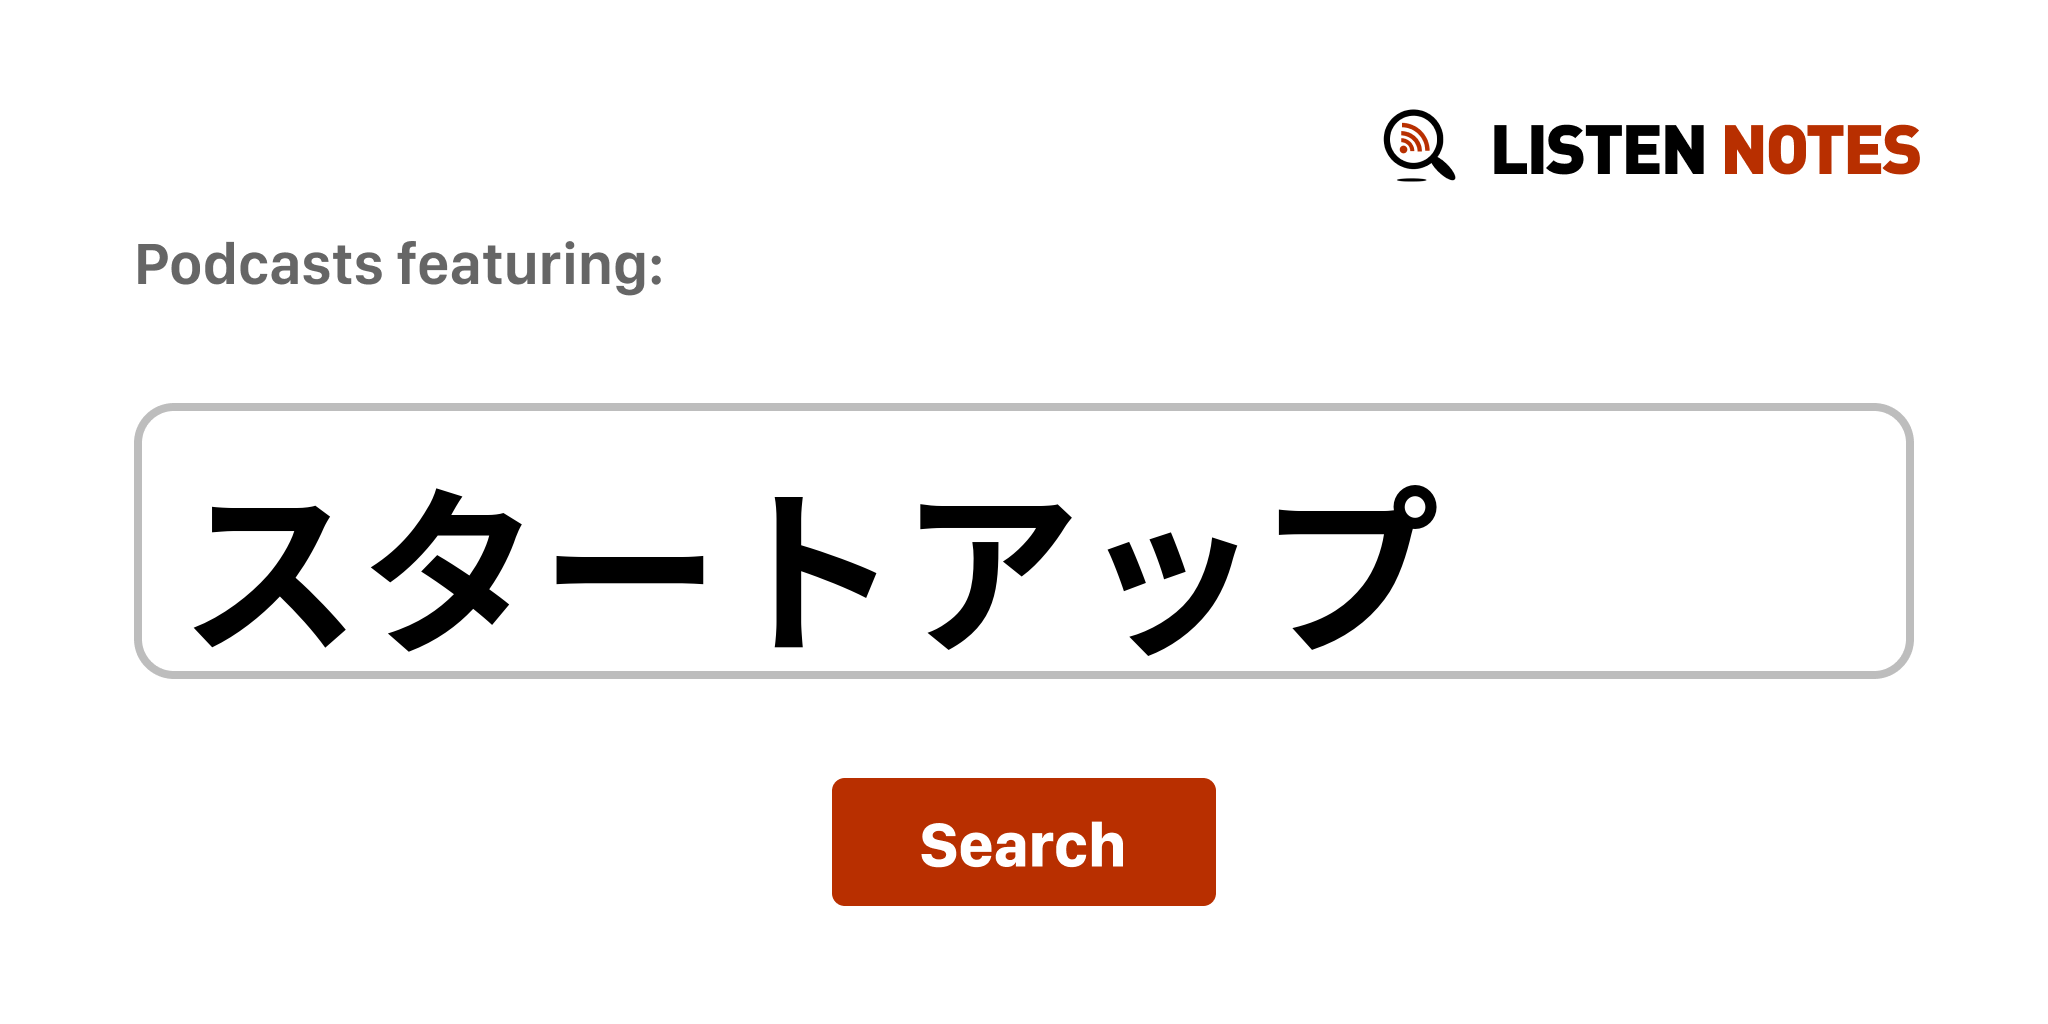Place cursor on the タ character
The image size is (2048, 1024).
(x=447, y=570)
